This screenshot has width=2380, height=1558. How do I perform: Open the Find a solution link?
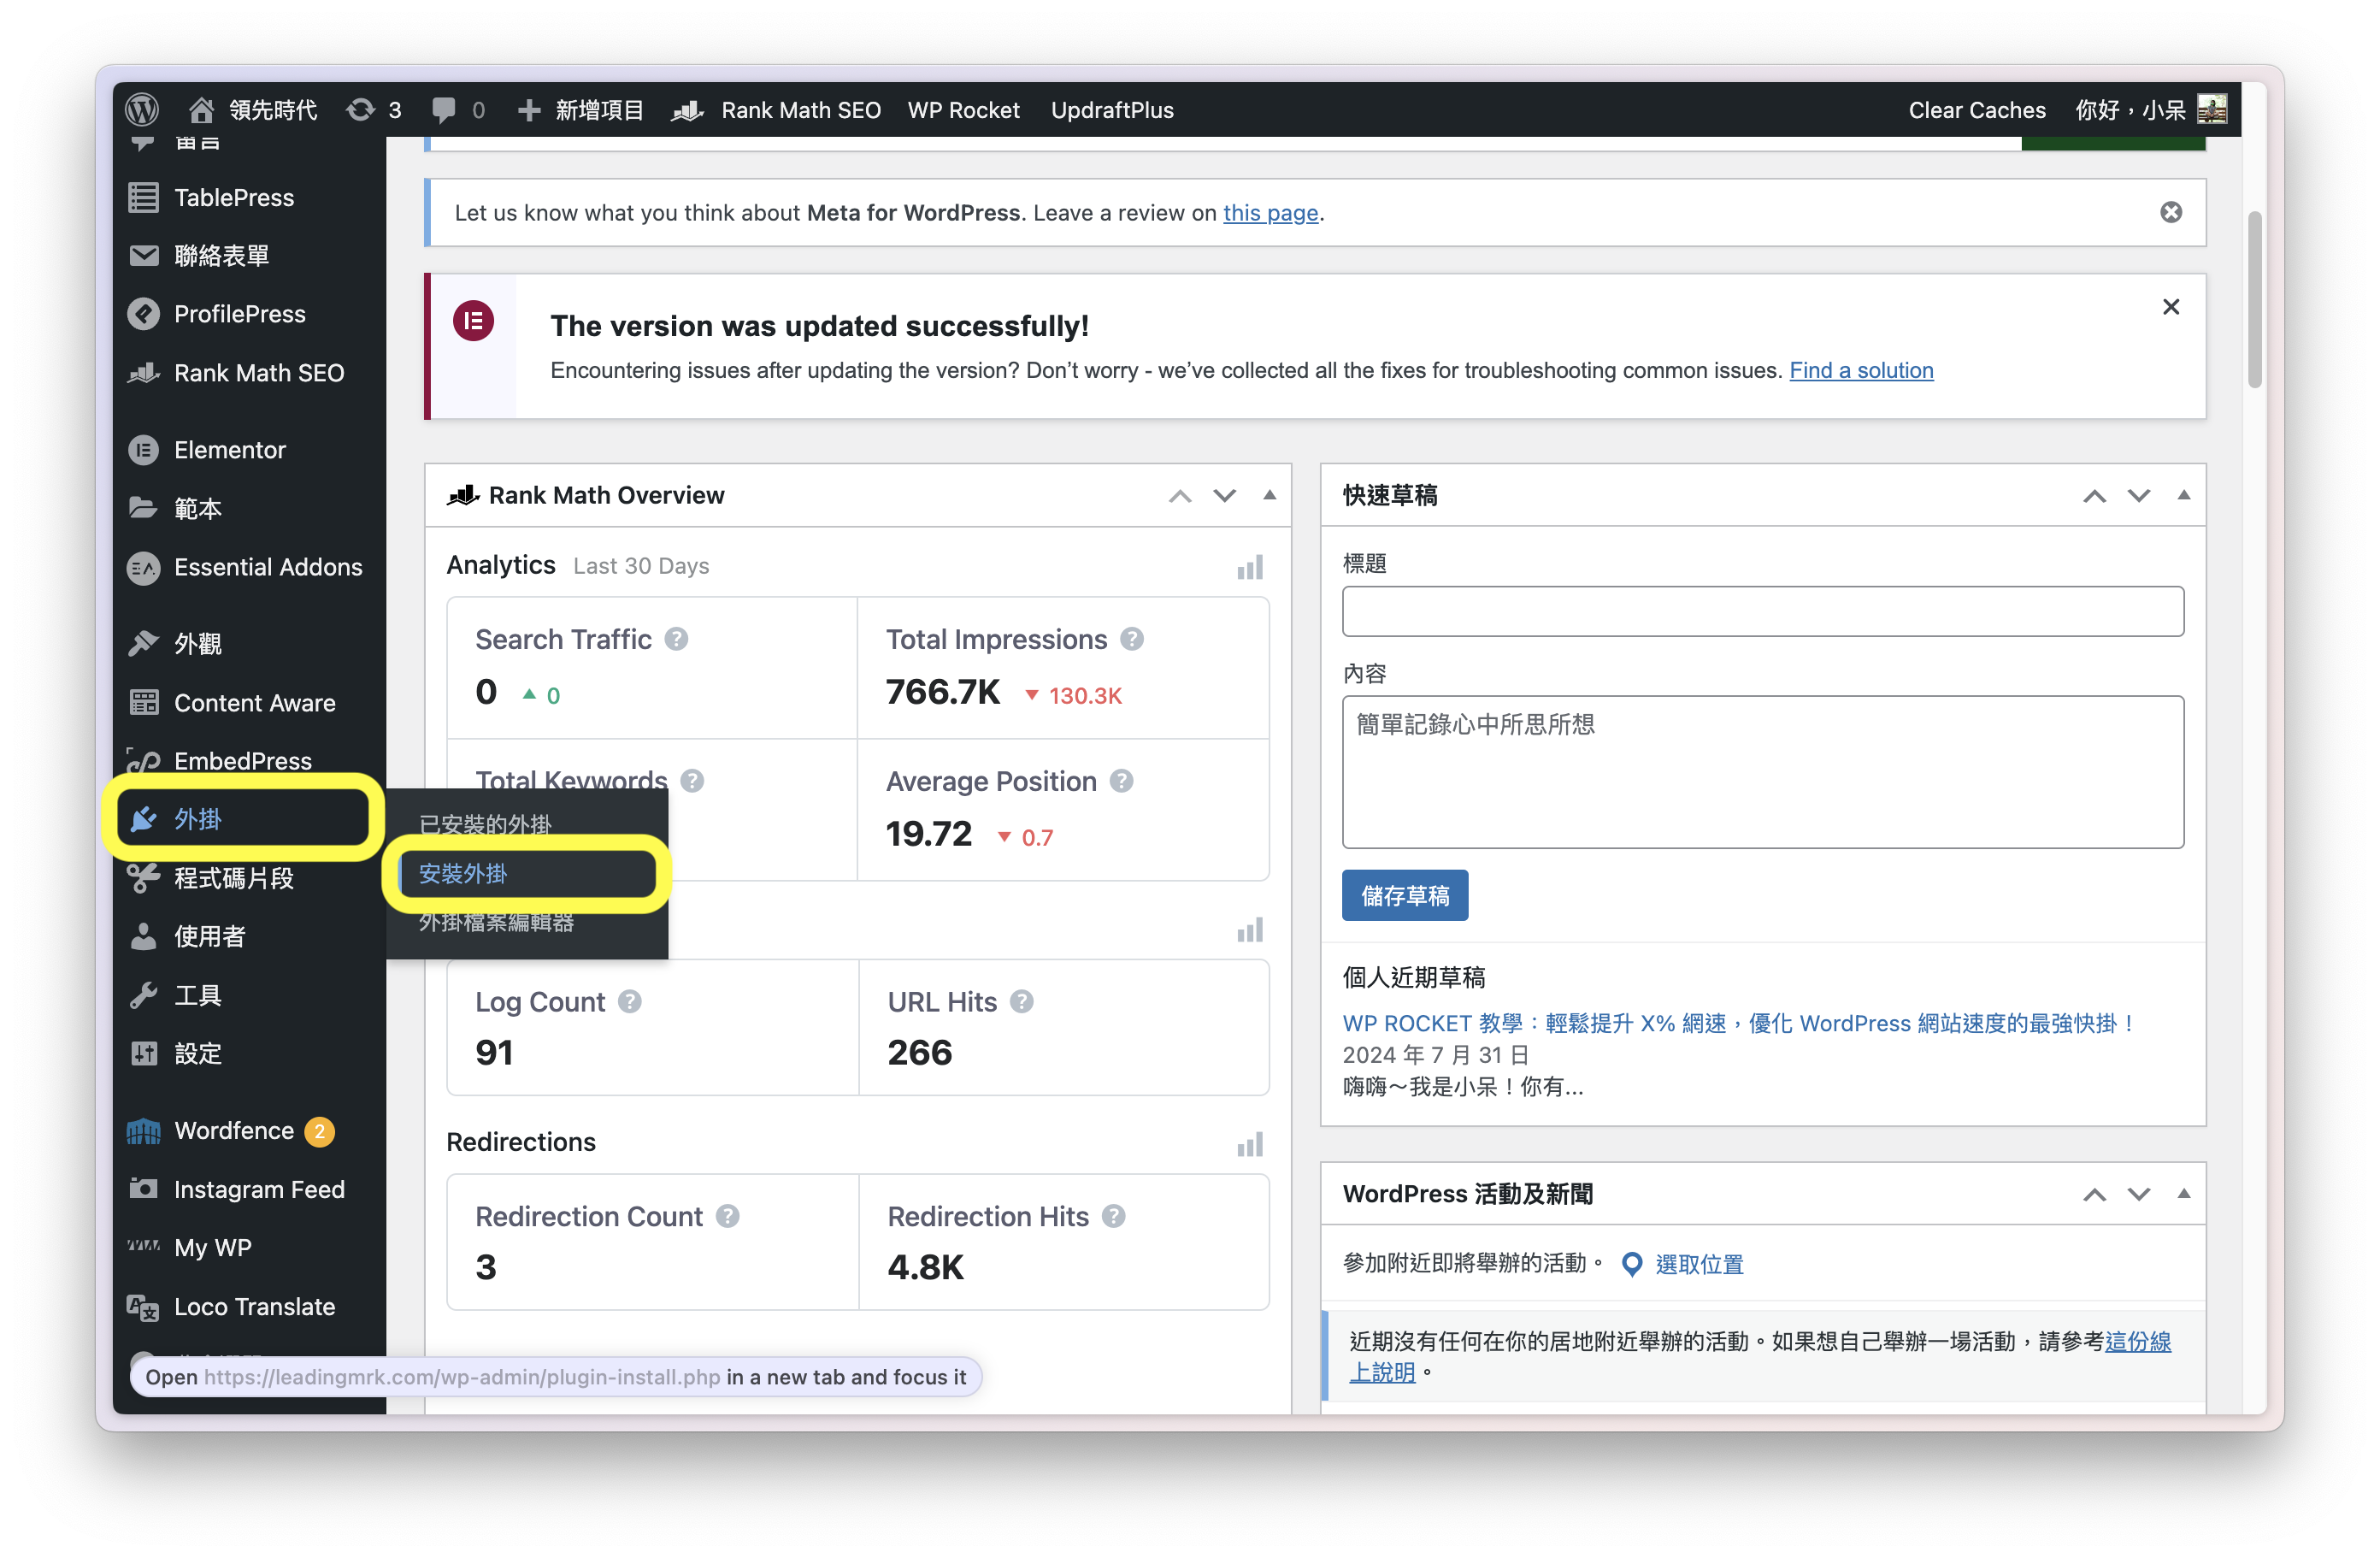[1860, 370]
